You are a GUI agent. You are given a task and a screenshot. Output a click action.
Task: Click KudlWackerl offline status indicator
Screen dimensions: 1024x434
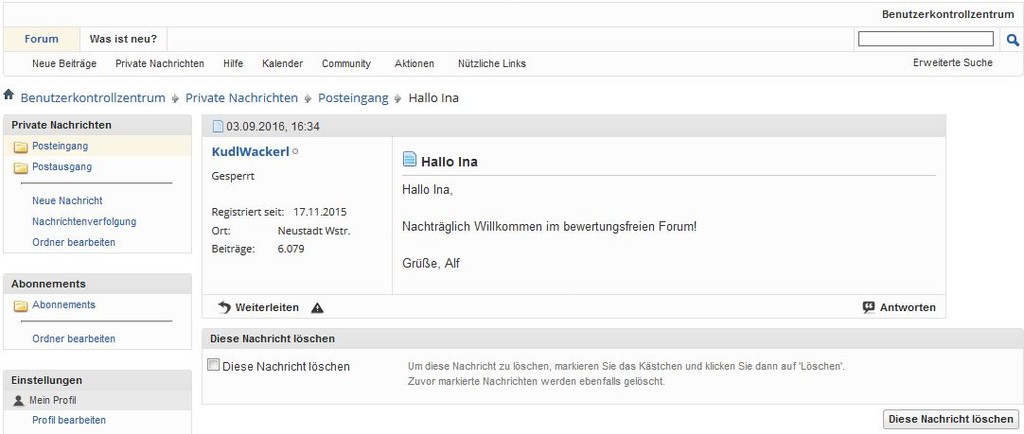tap(295, 151)
